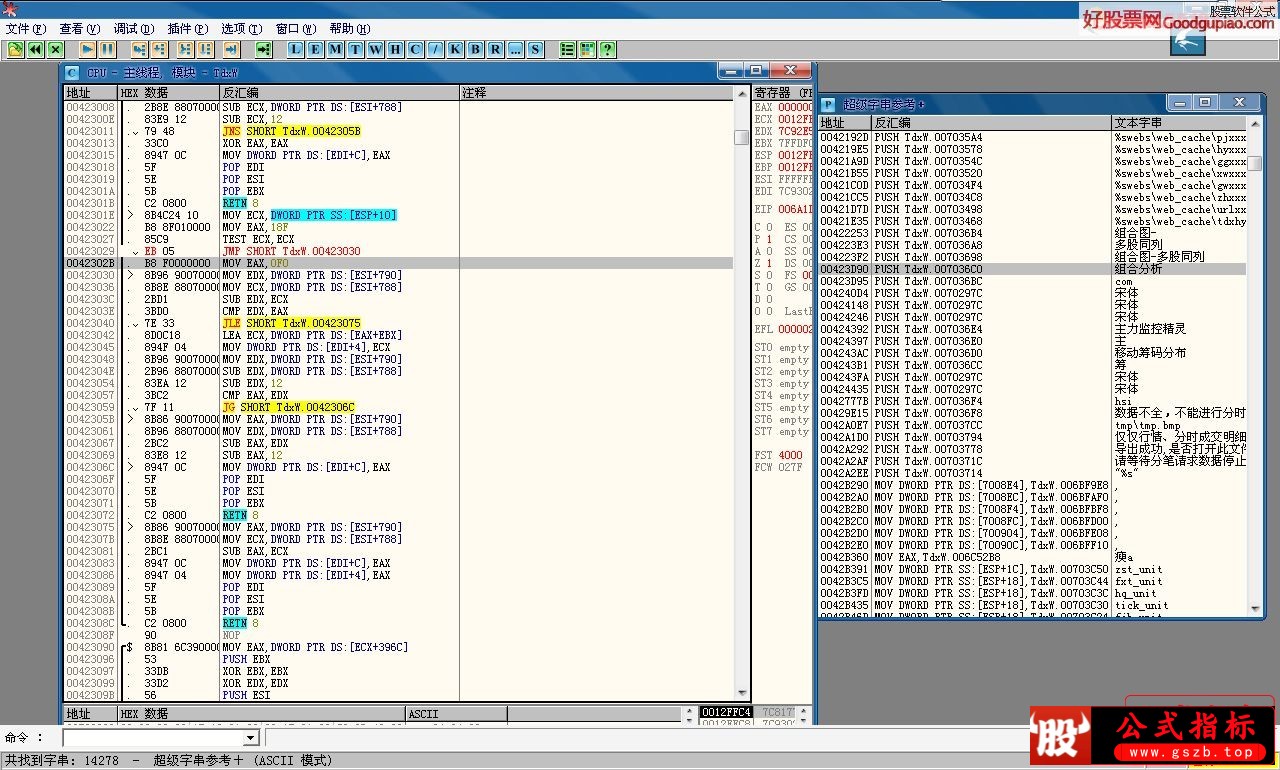Select highlighted row 0042302B MOV EAX,0F0

pos(398,263)
